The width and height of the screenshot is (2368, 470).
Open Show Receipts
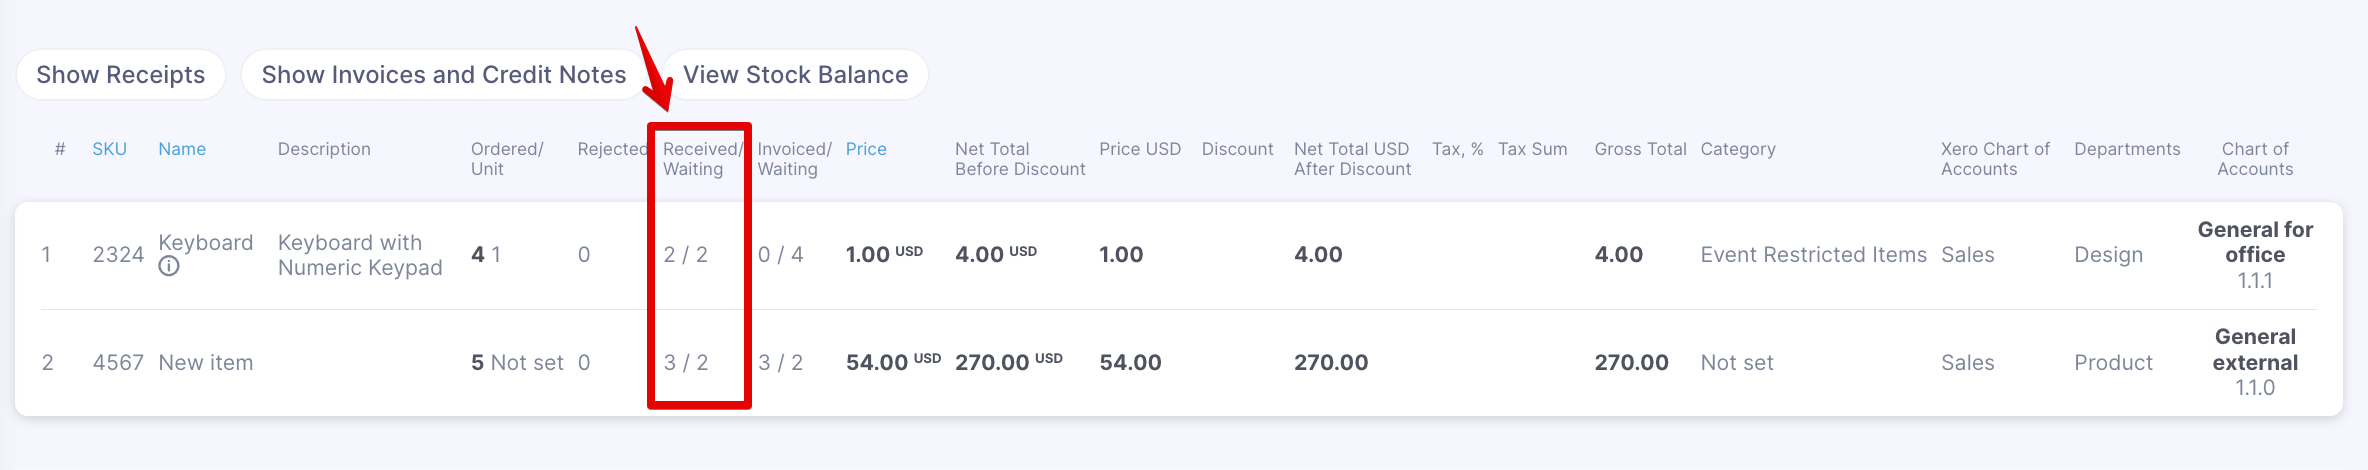pyautogui.click(x=121, y=75)
